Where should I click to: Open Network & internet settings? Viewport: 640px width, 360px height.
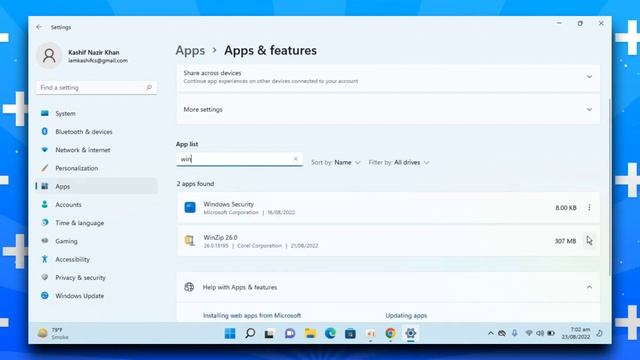click(x=96, y=150)
